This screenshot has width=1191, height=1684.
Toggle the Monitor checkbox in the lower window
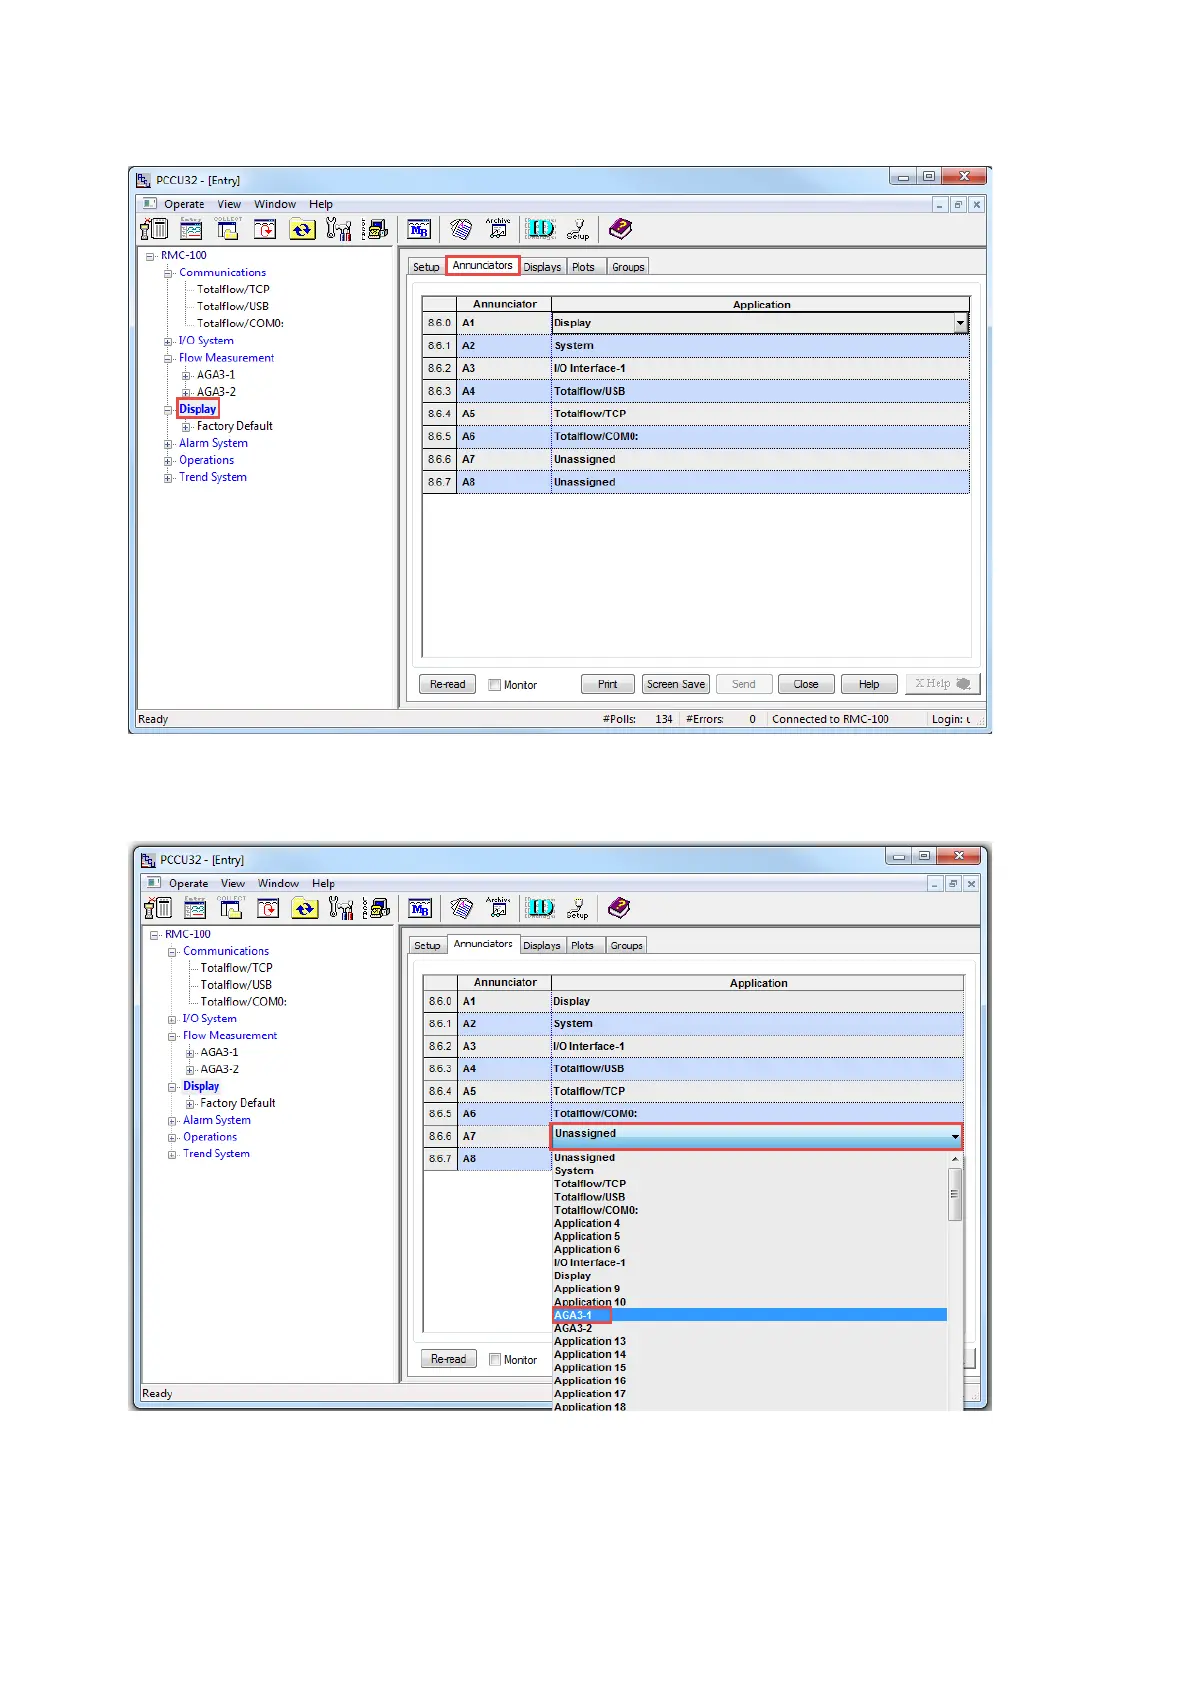(x=495, y=1360)
